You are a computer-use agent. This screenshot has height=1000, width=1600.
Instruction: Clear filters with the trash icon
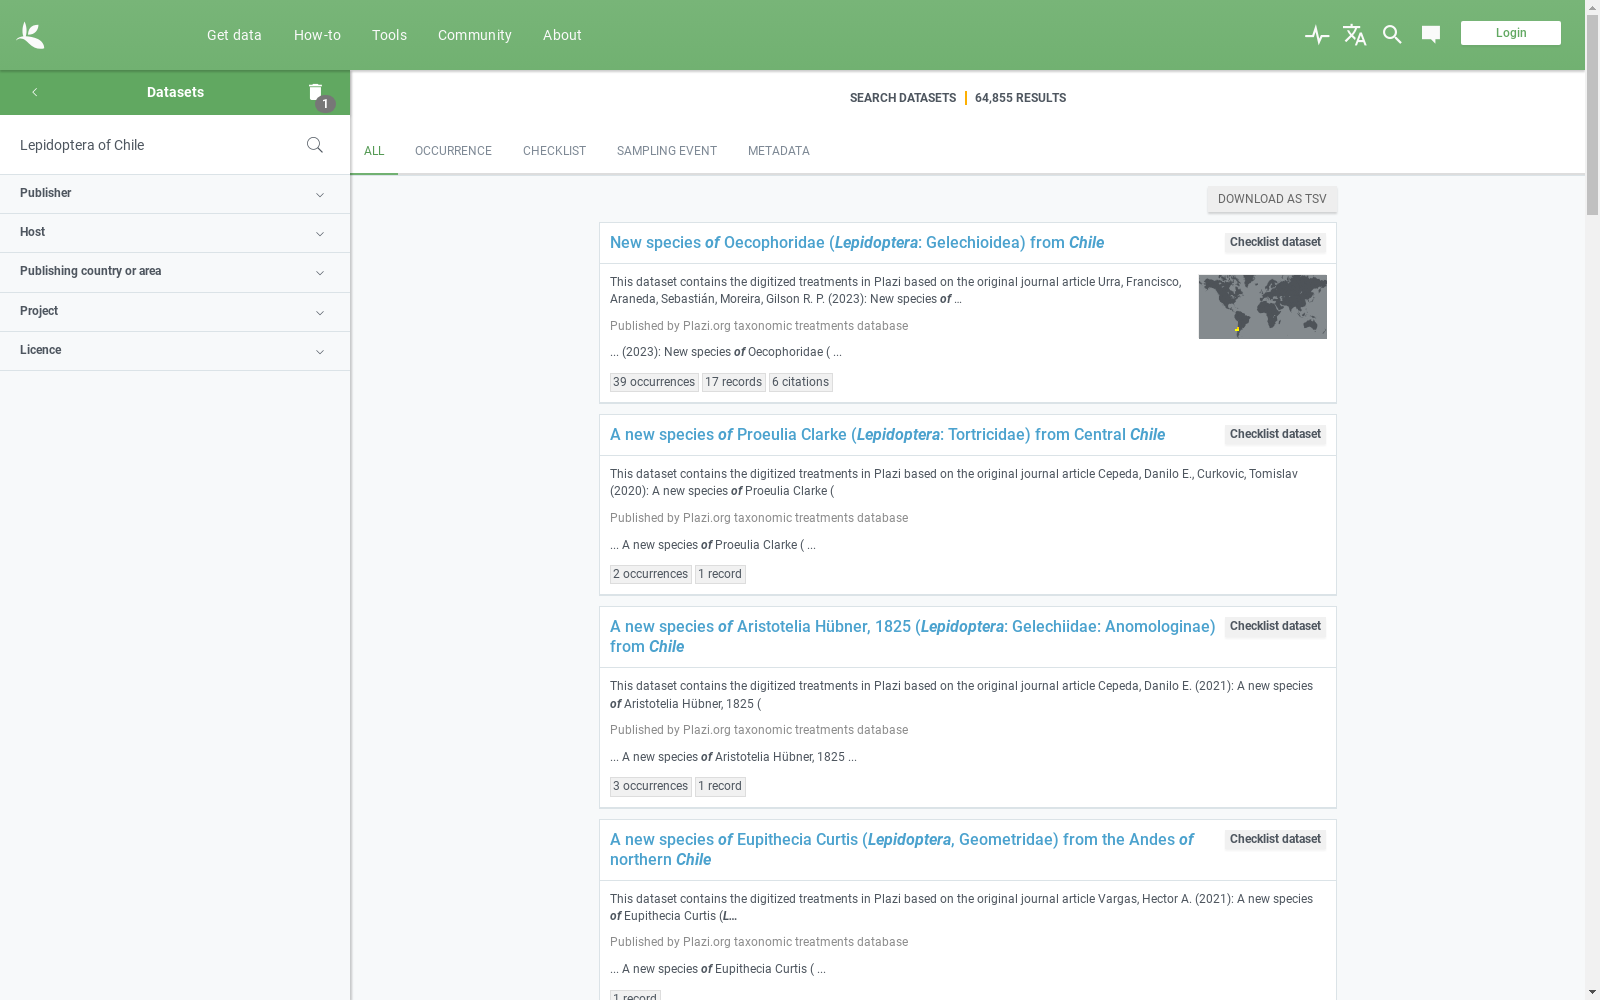315,92
